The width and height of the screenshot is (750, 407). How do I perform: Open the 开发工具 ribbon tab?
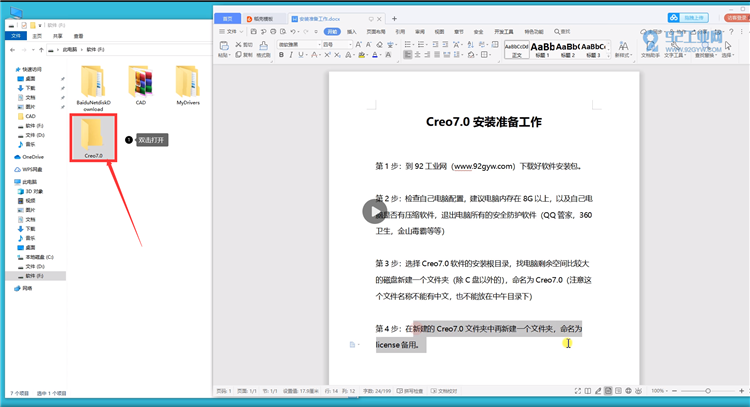pos(503,32)
